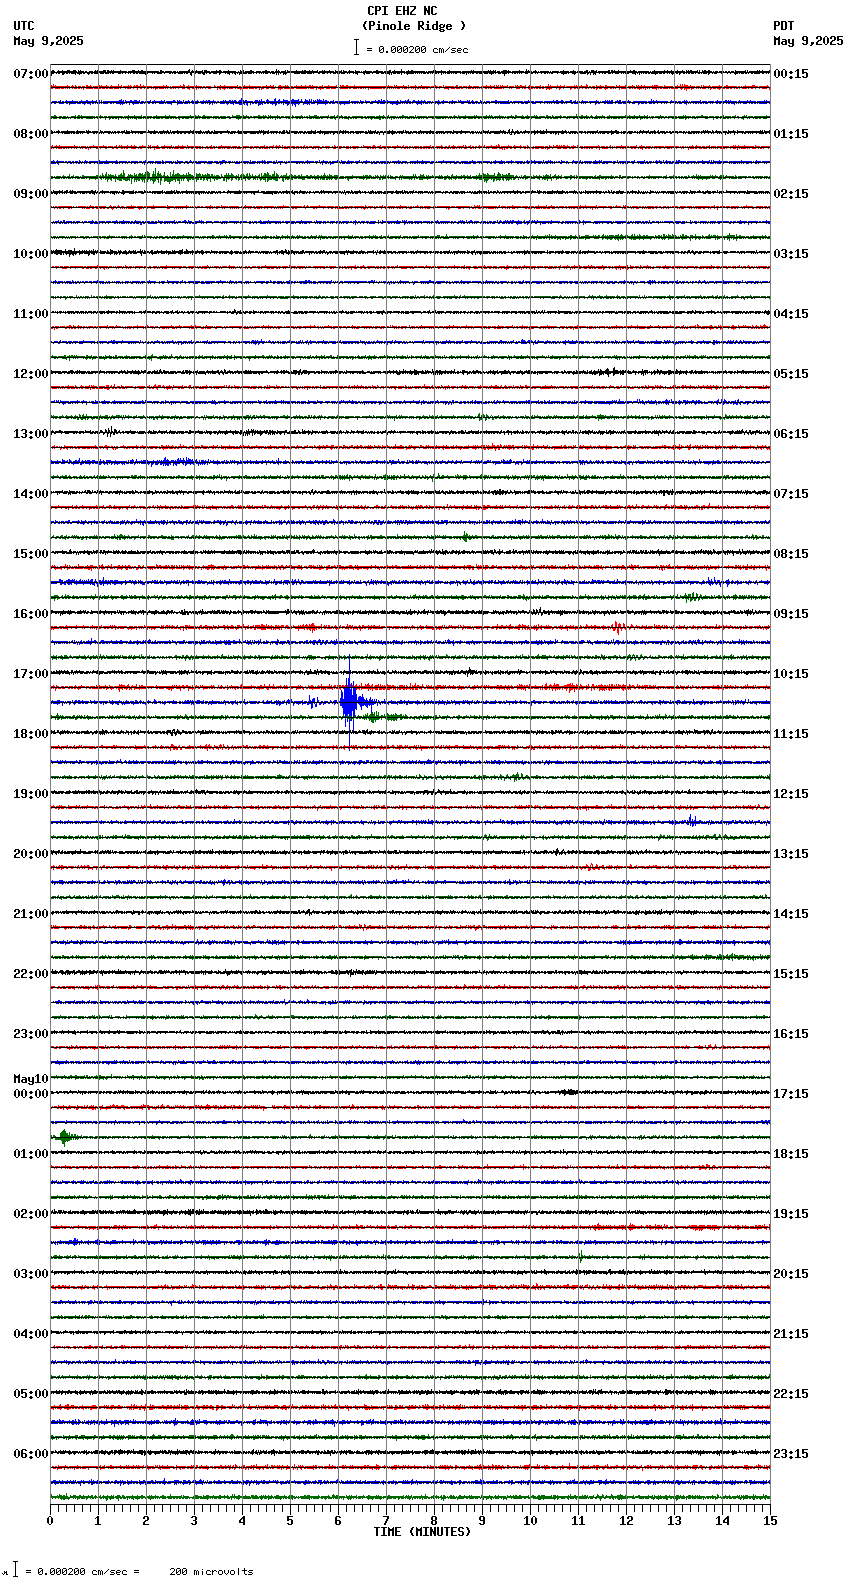This screenshot has width=850, height=1584.
Task: Click the '23:00' UTC time label
Action: (31, 1034)
